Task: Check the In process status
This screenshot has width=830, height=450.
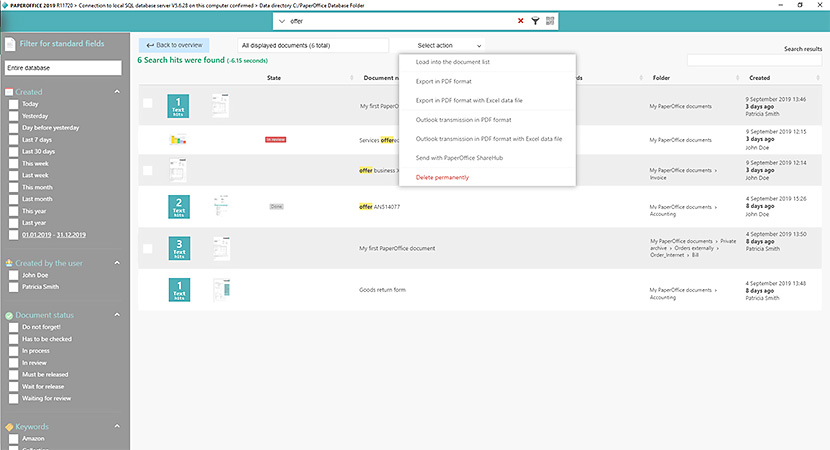Action: coord(14,351)
